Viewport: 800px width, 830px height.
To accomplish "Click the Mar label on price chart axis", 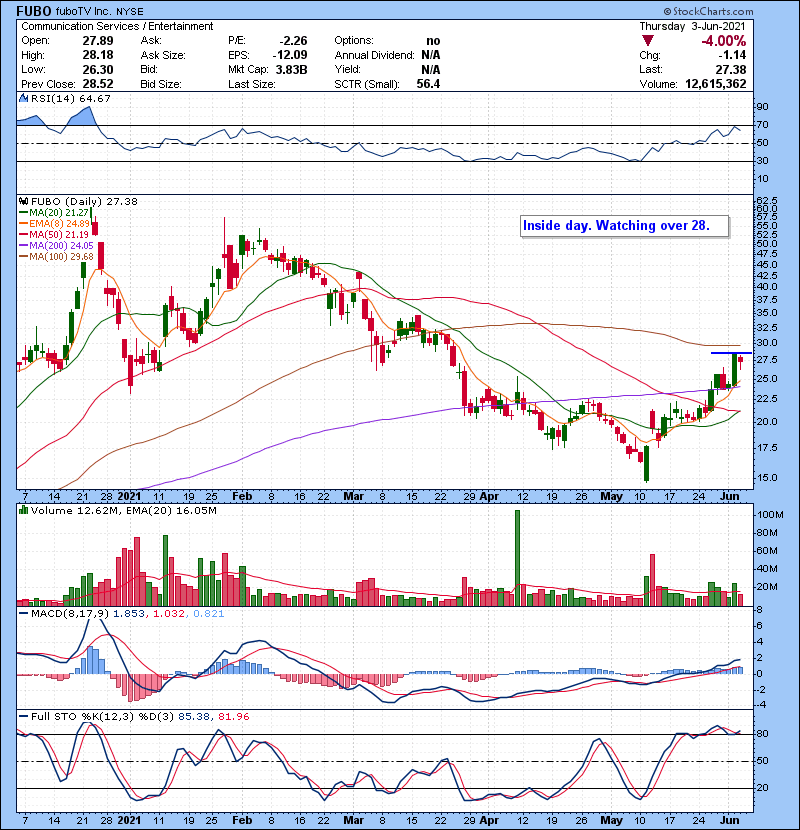I will [x=353, y=497].
